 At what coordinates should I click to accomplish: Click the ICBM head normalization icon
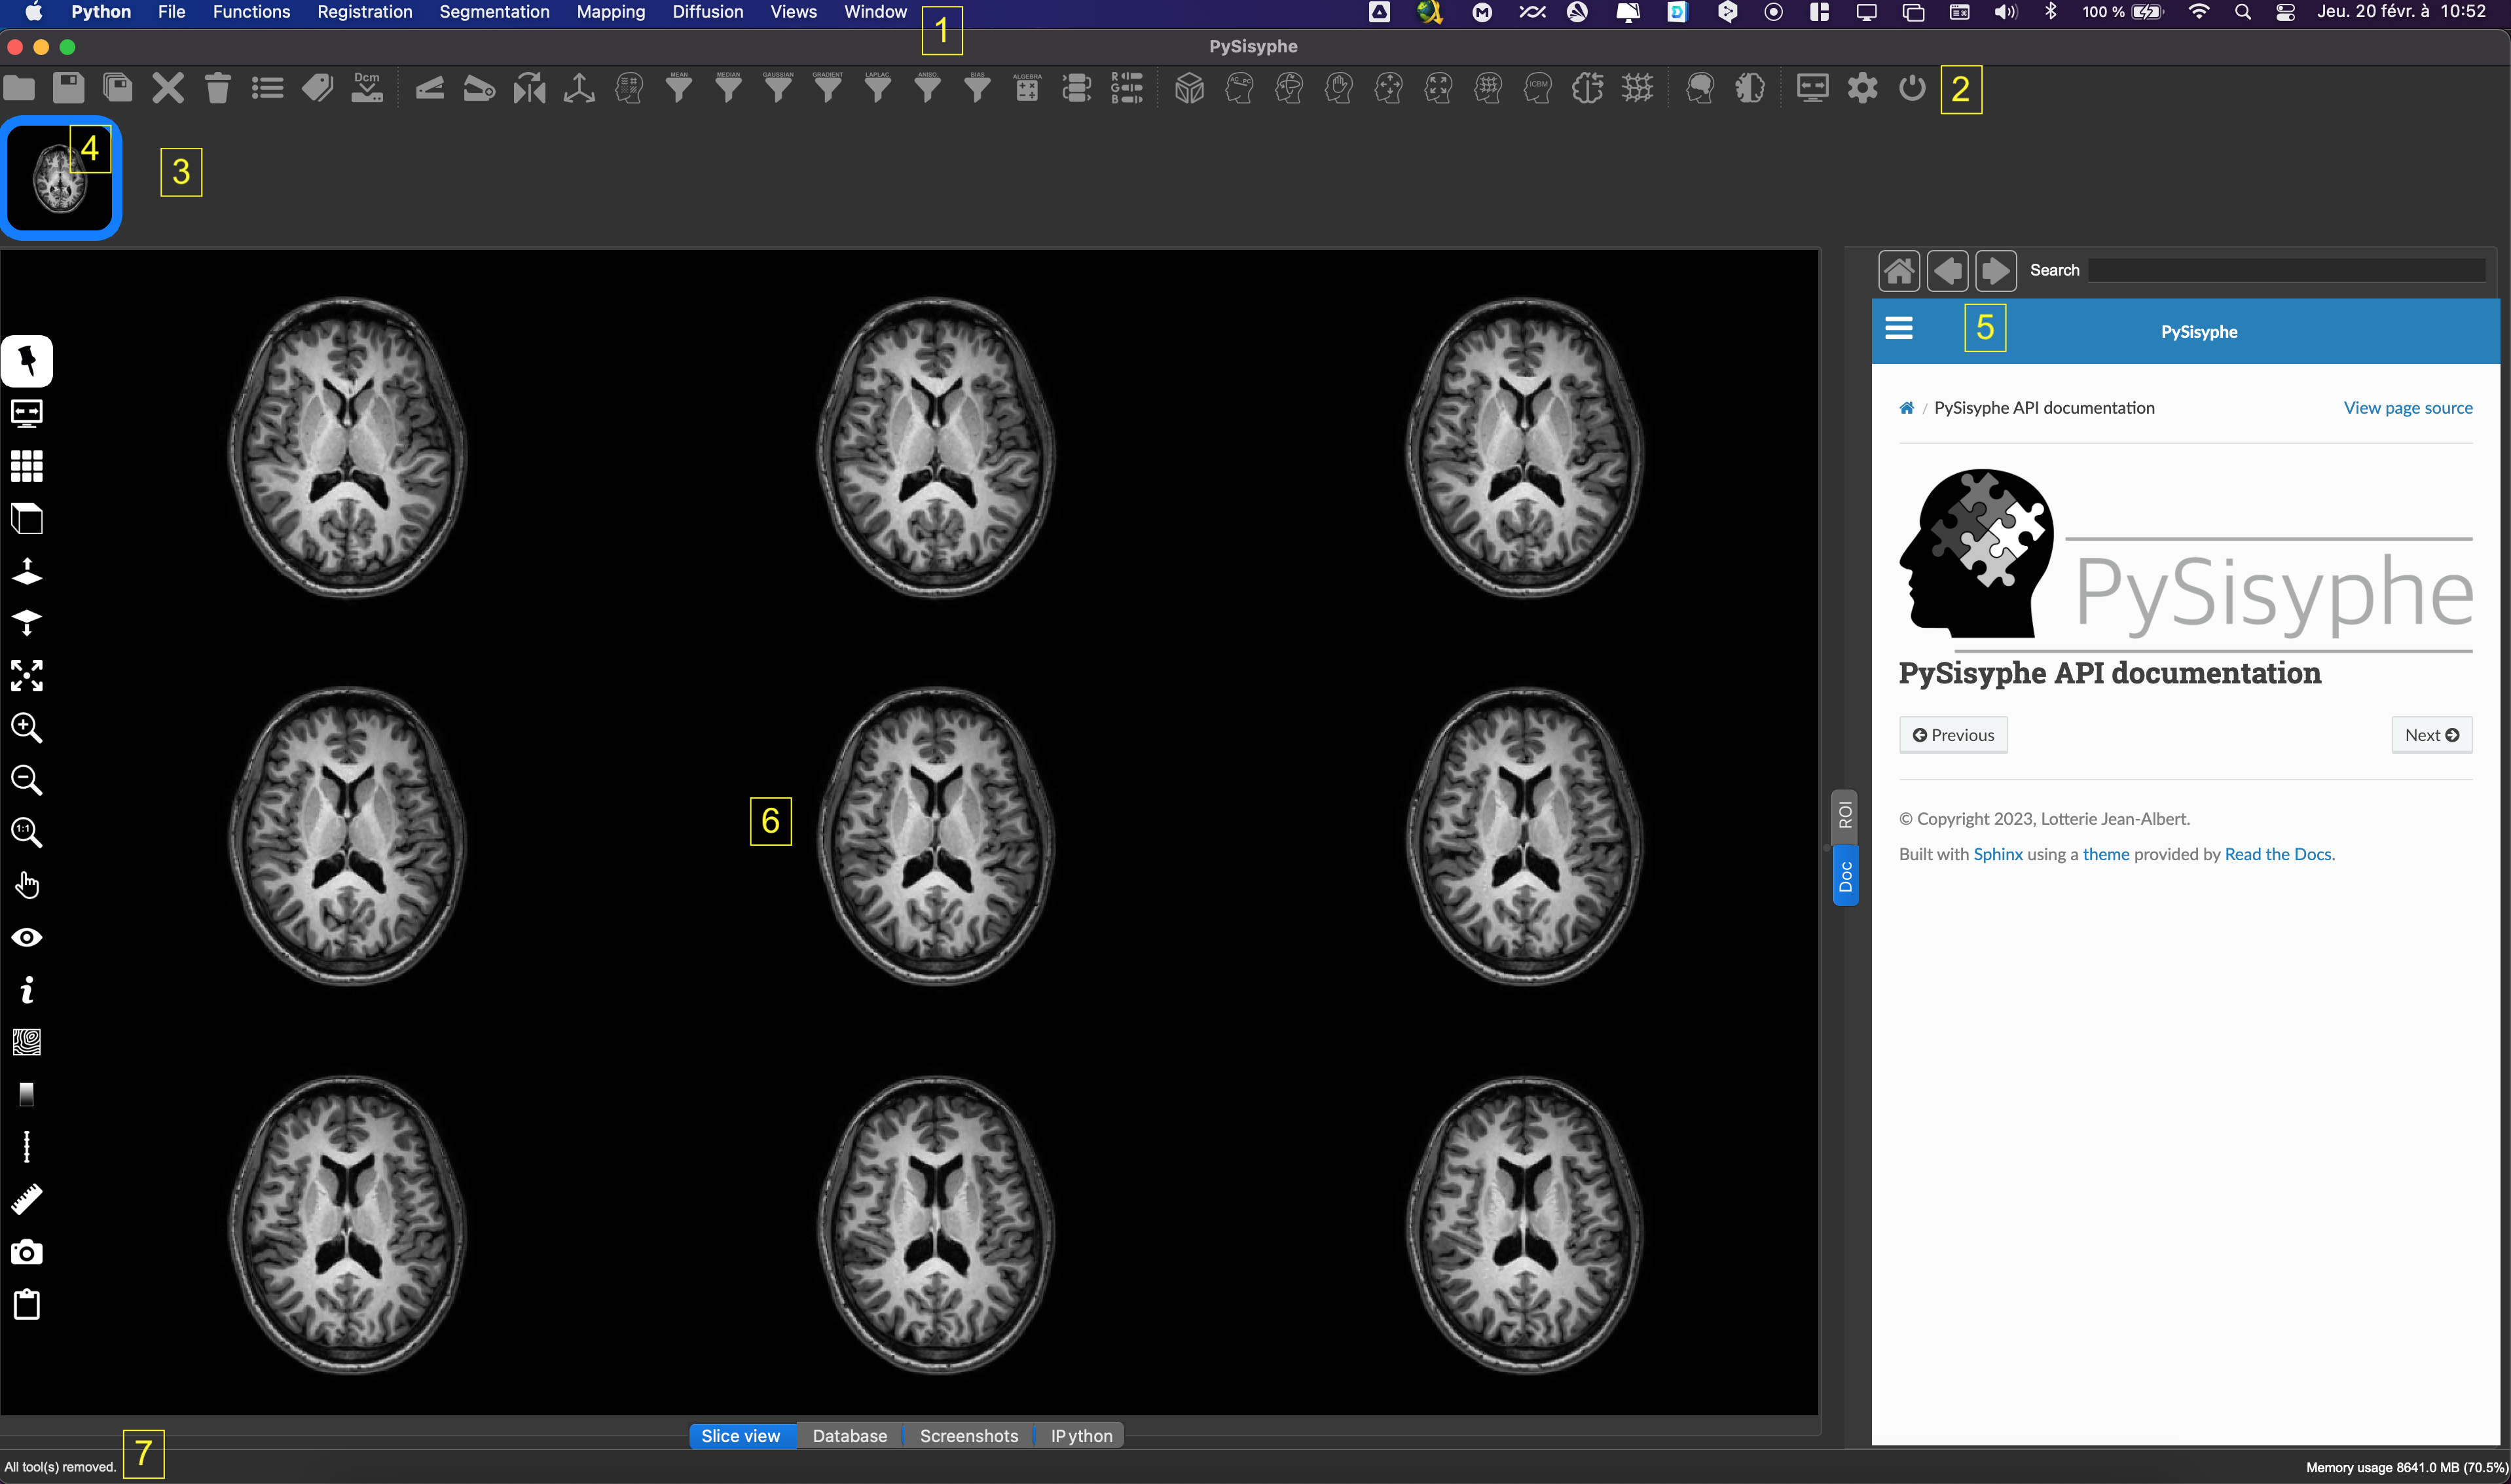pyautogui.click(x=1538, y=88)
